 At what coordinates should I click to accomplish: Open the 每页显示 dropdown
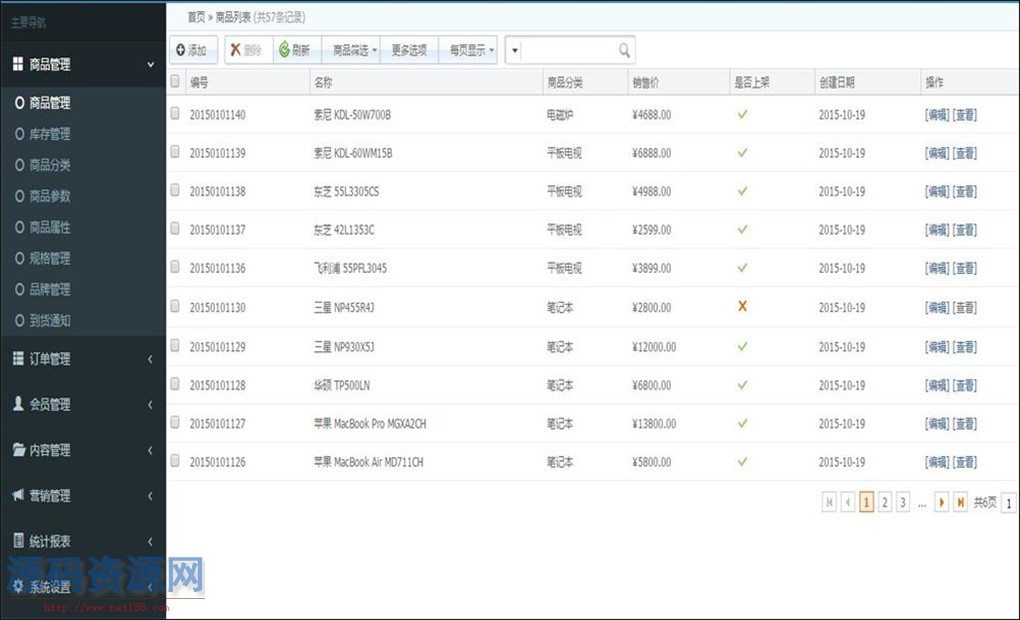tap(470, 50)
